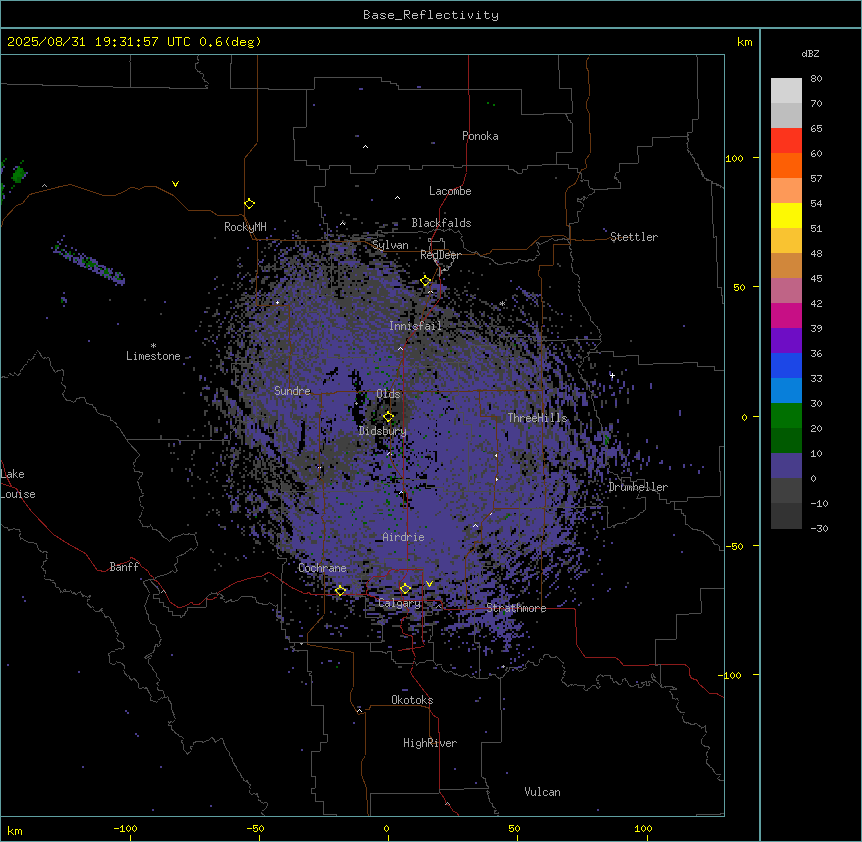This screenshot has height=842, width=862.
Task: Click the Didsbury town label
Action: coord(383,431)
